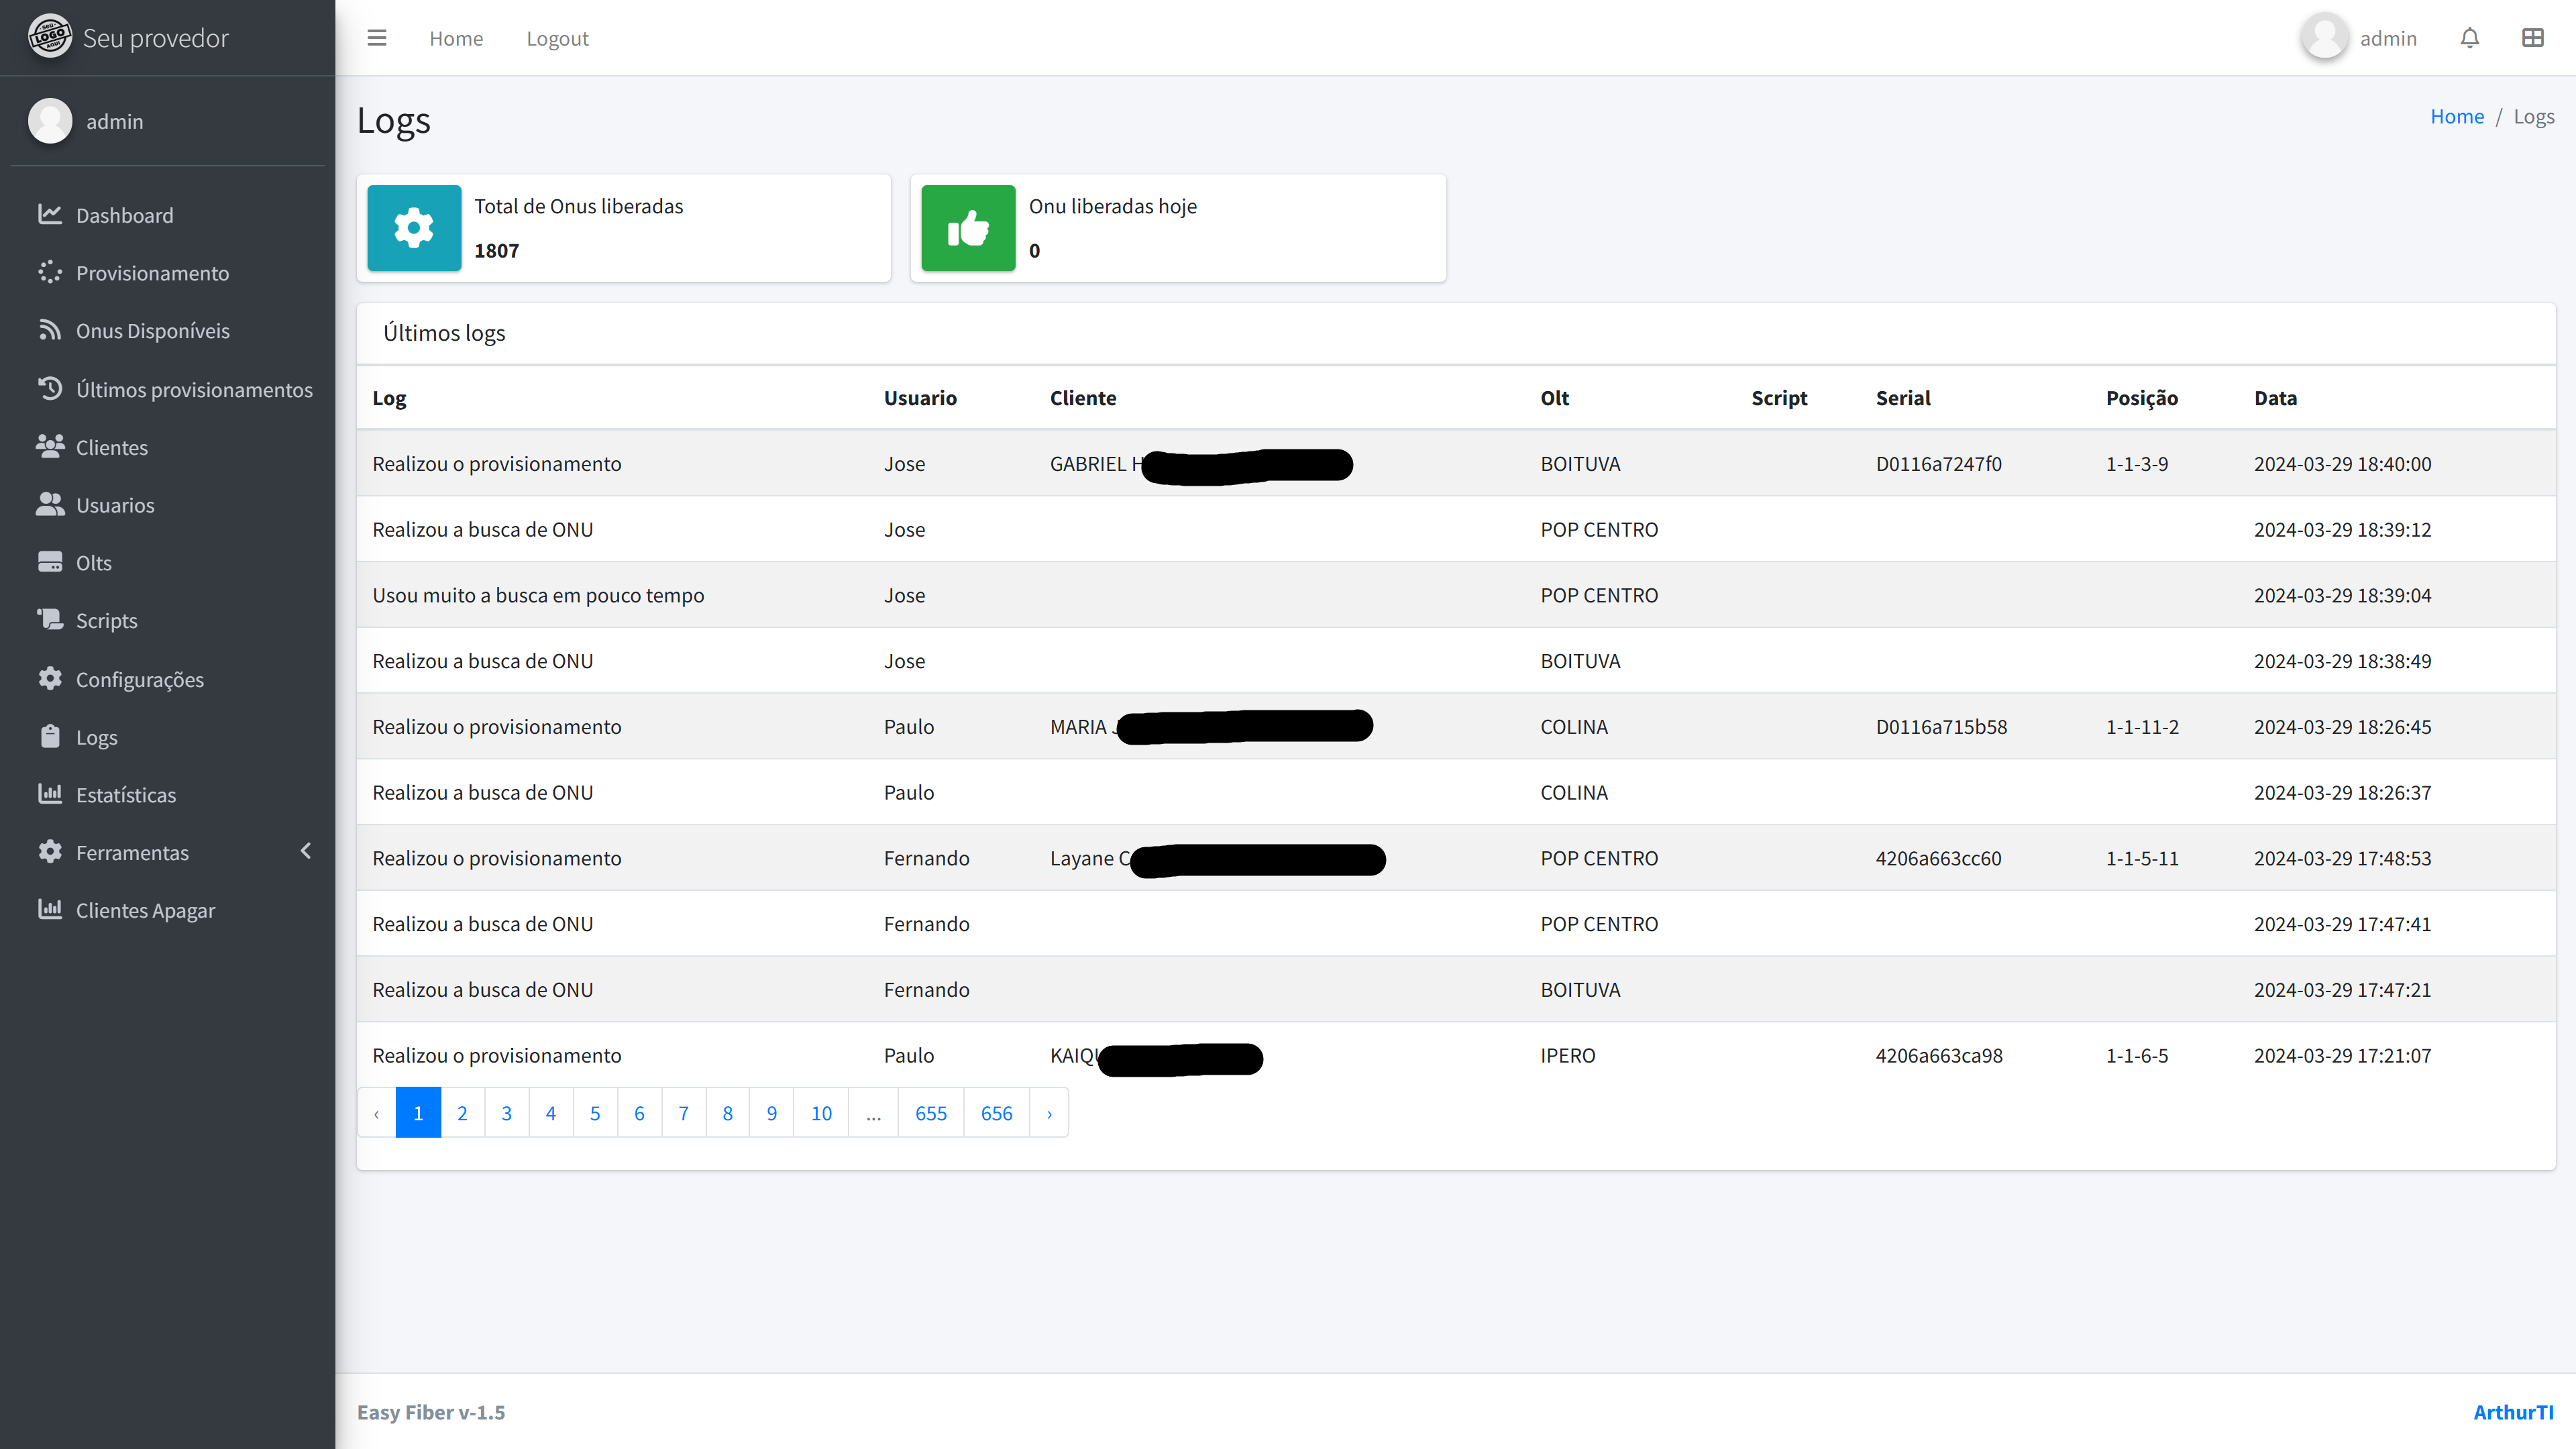Go to pagination page 2
Screen dimensions: 2576x1449
462,1112
